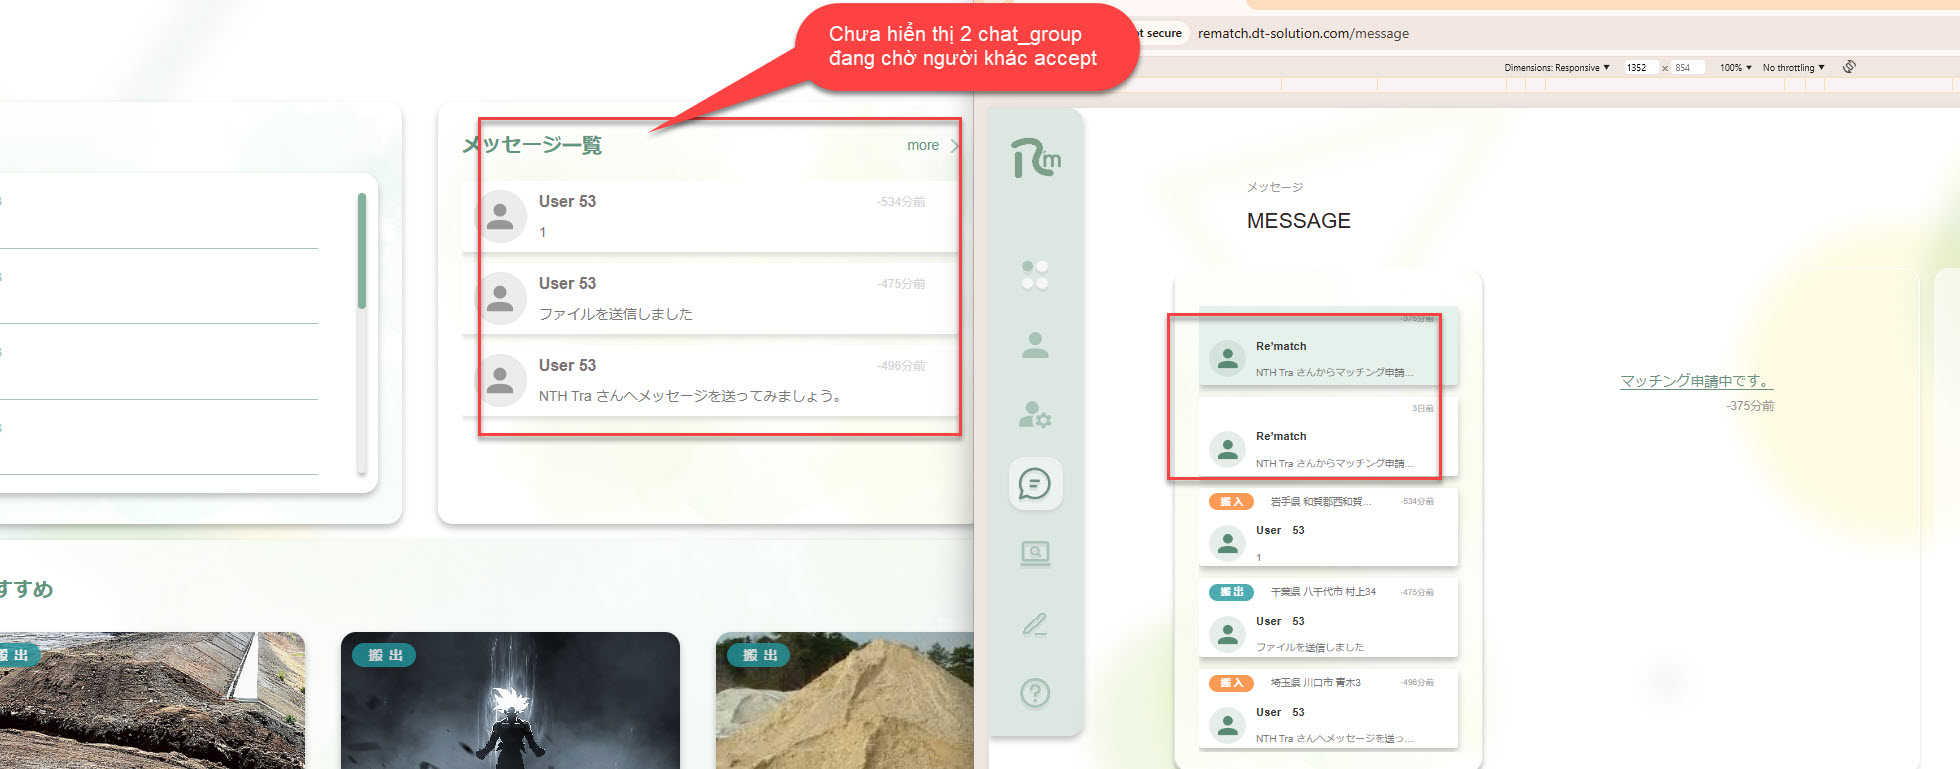1960x769 pixels.
Task: Open the laptop search icon in sidebar
Action: tap(1035, 553)
